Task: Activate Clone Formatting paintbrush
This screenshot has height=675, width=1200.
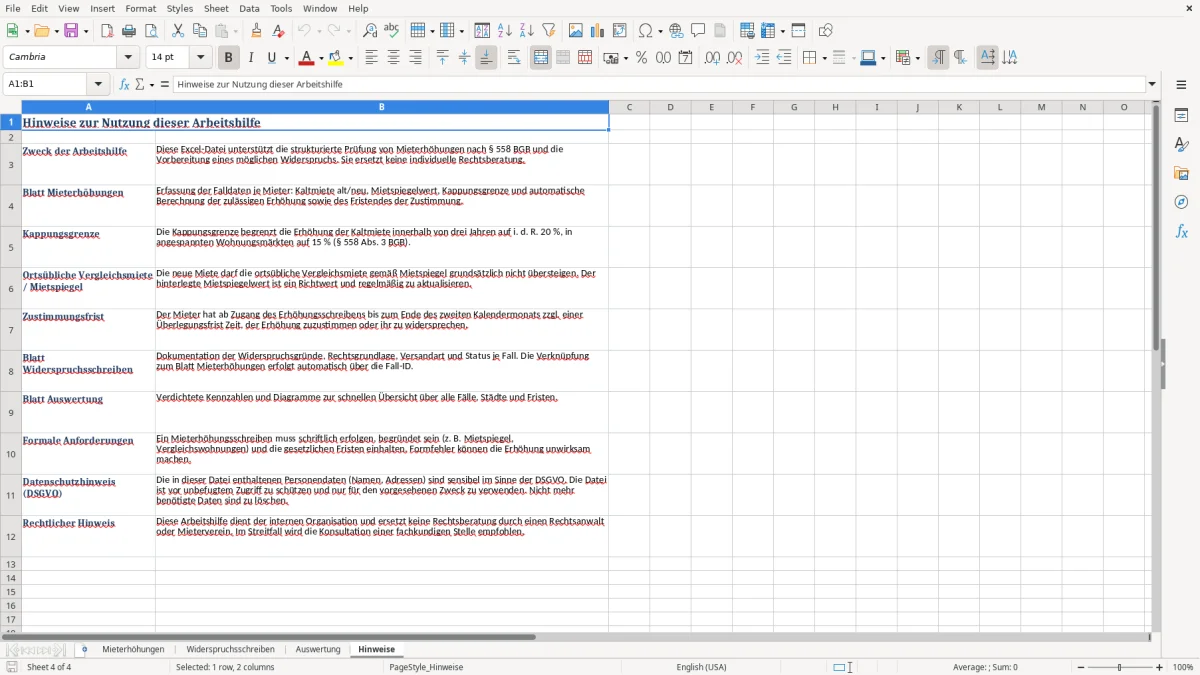Action: 256,31
